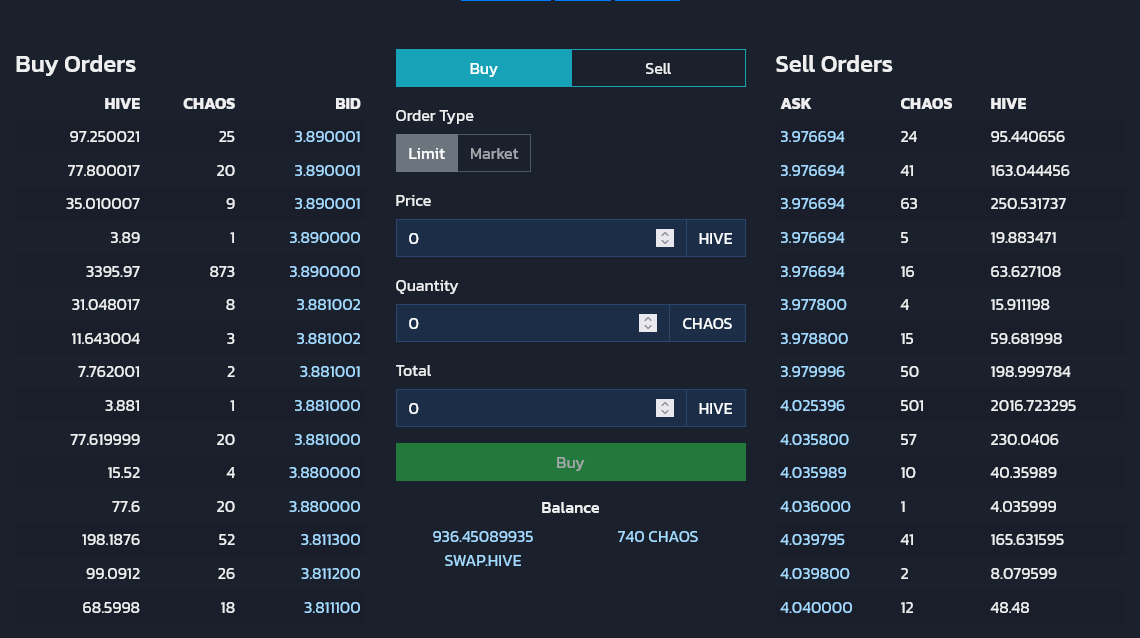This screenshot has height=638, width=1140.
Task: Click the 936.45089935 SWAP.HIVE balance
Action: click(483, 549)
